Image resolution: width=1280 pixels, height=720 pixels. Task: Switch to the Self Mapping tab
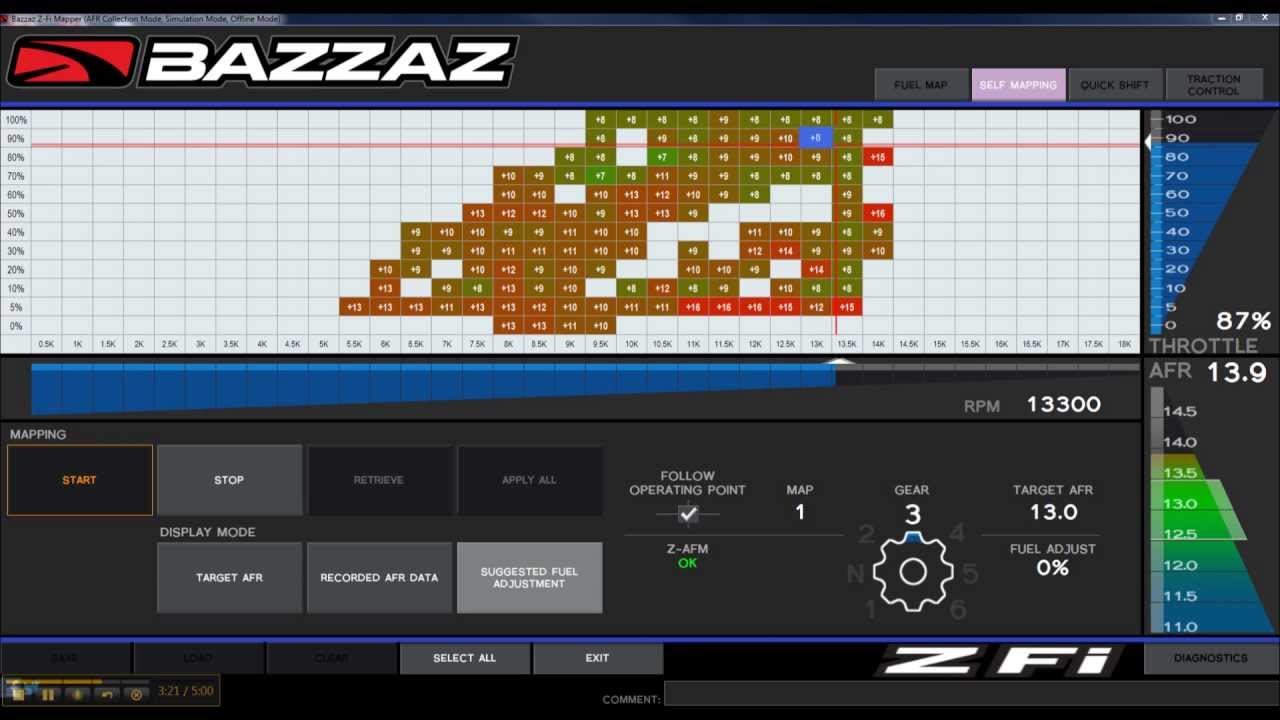[1018, 85]
